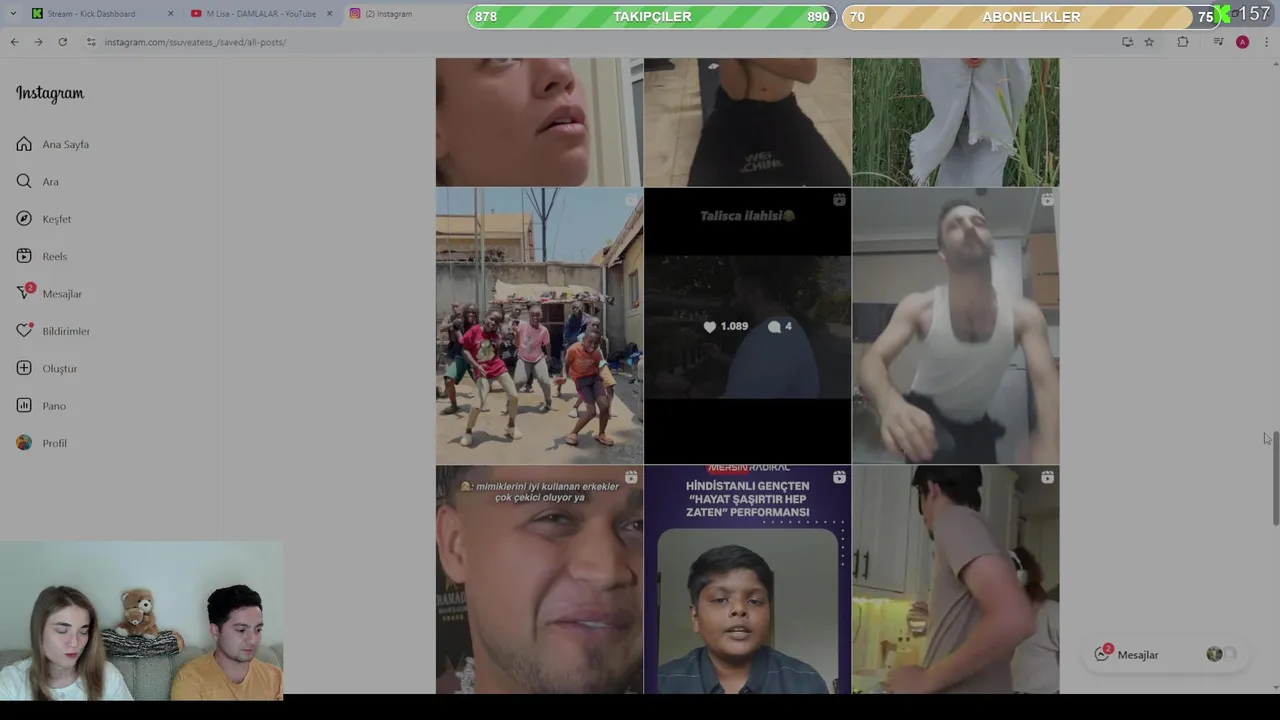Image resolution: width=1280 pixels, height=720 pixels.
Task: Go back with browser back arrow
Action: (14, 42)
